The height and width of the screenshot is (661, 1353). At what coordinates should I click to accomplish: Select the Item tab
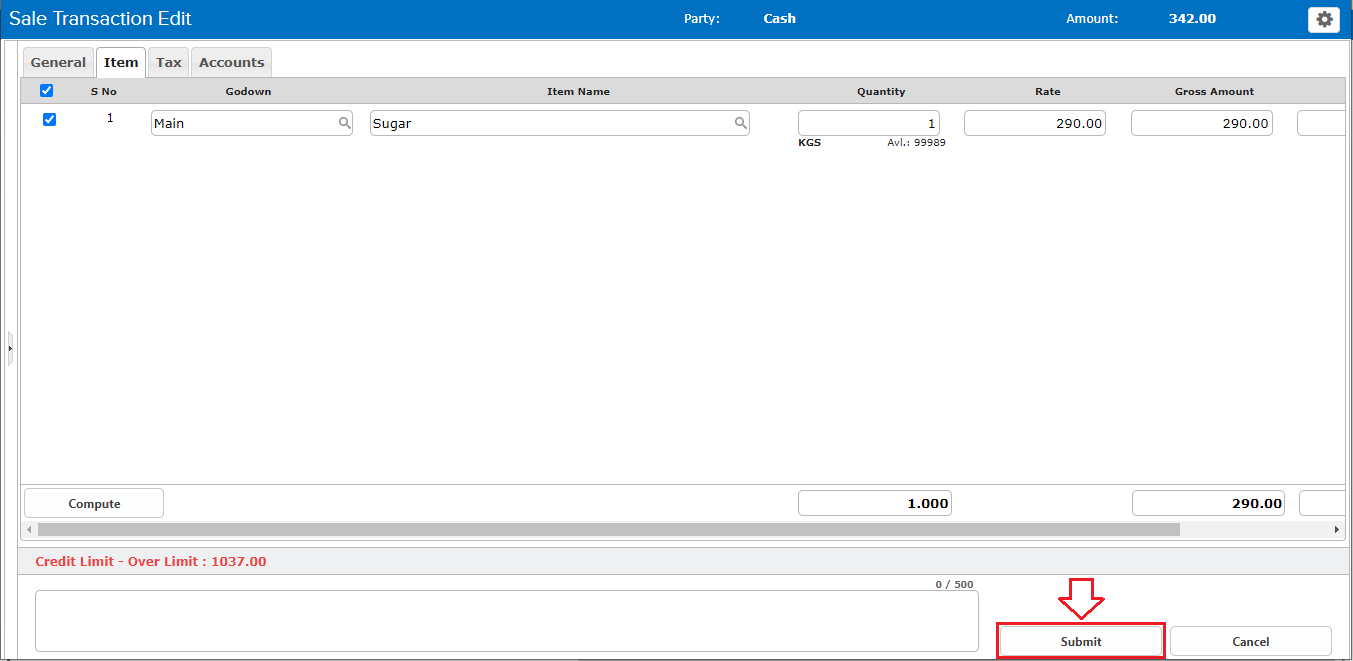121,62
